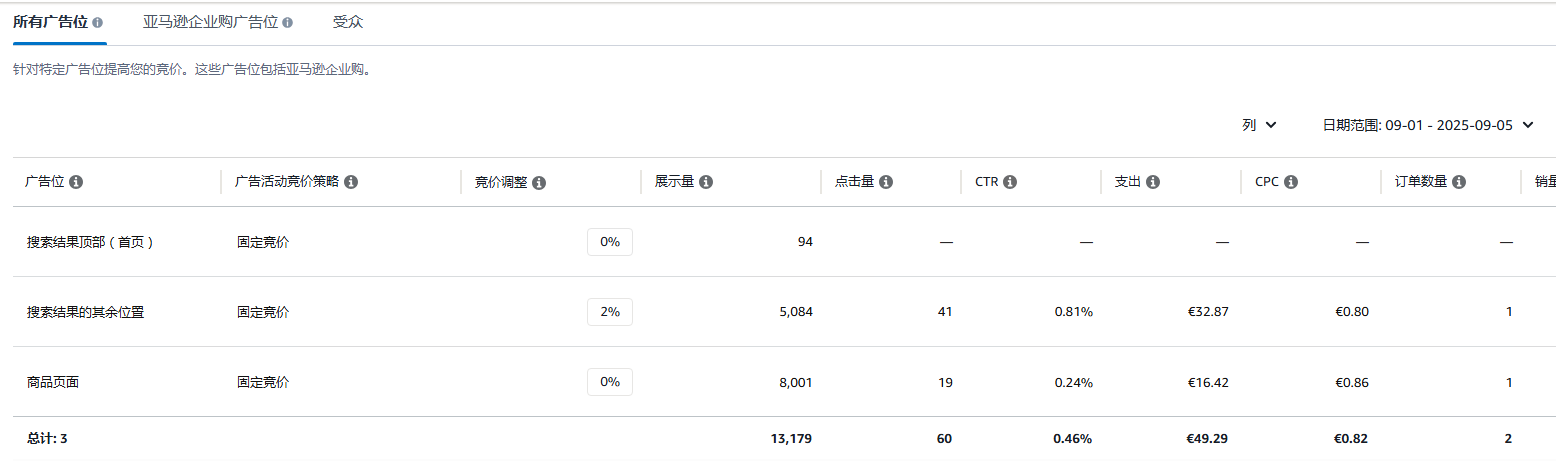
Task: Click the 搜索结果的其余位置 placement row
Action: click(778, 312)
